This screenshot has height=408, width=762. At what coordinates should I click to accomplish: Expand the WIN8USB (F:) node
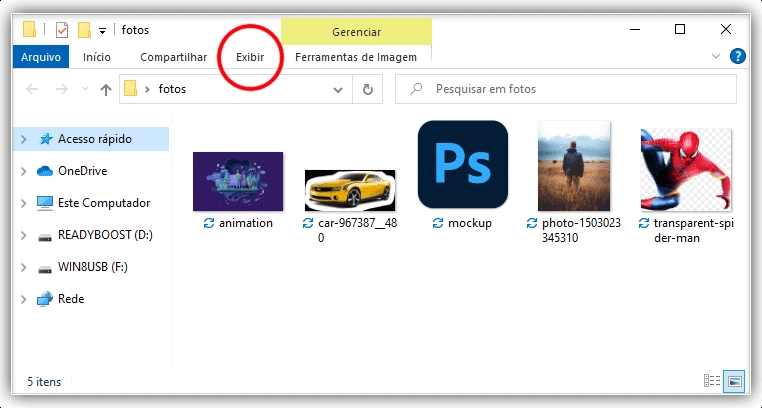click(x=24, y=268)
